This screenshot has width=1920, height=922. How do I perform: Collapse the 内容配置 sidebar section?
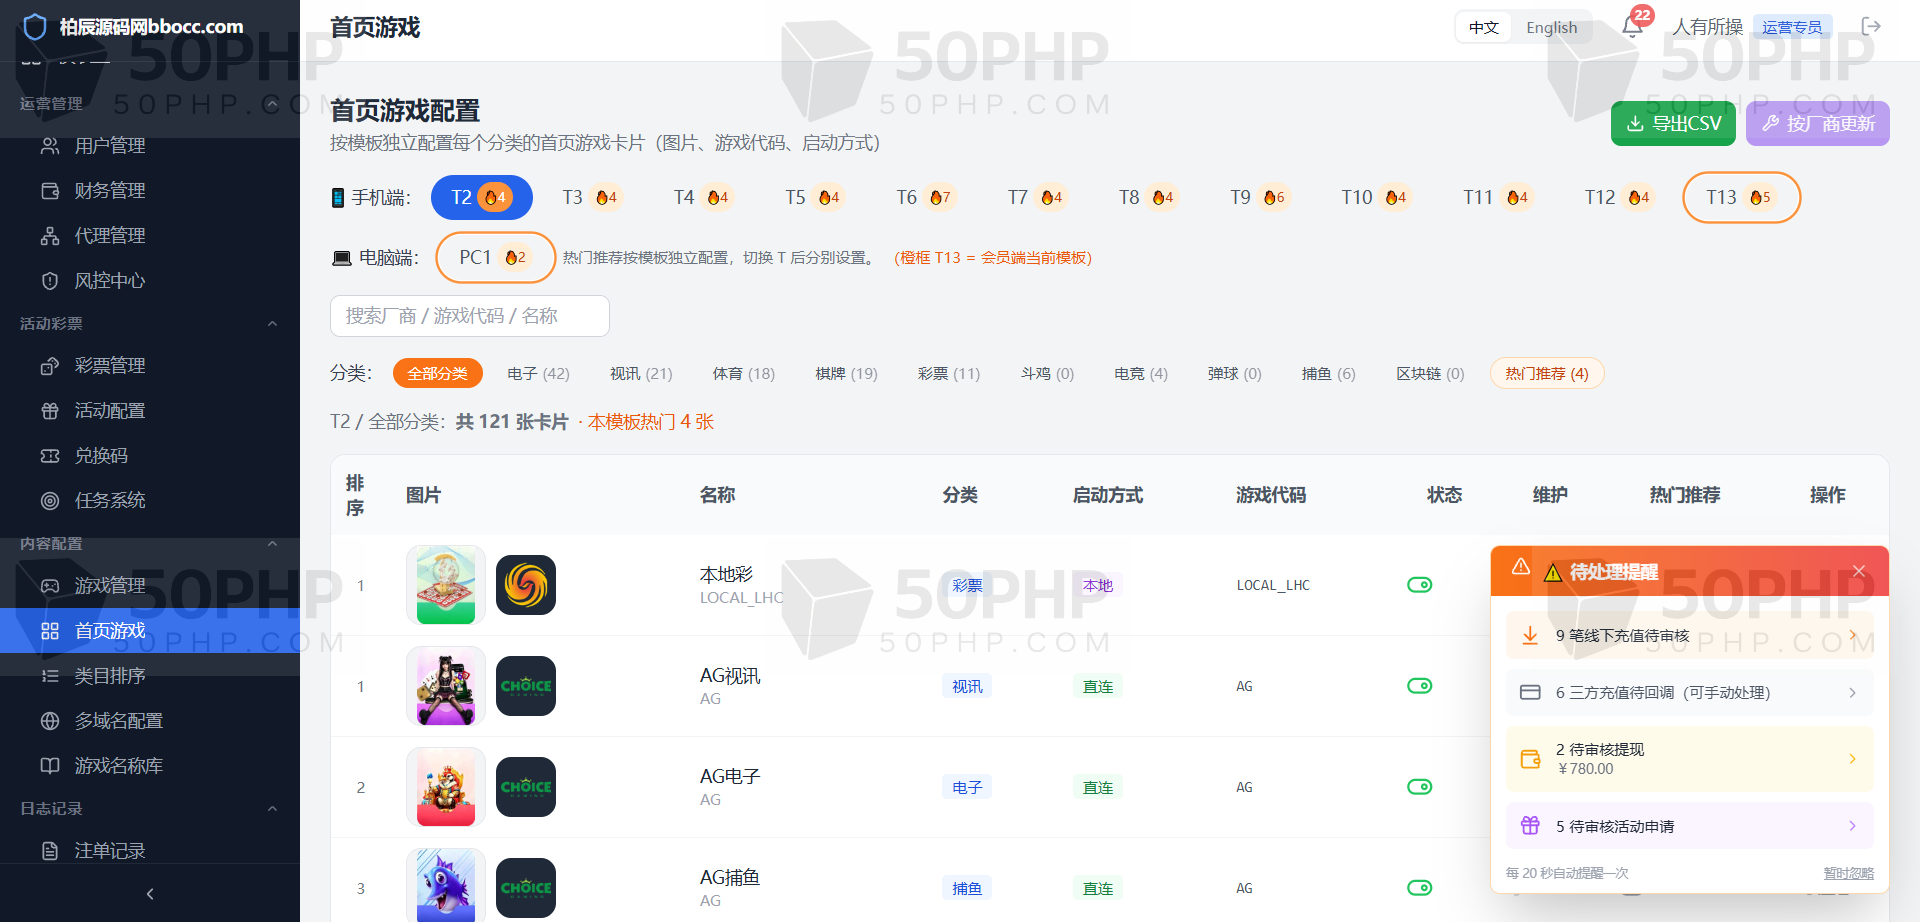click(272, 543)
